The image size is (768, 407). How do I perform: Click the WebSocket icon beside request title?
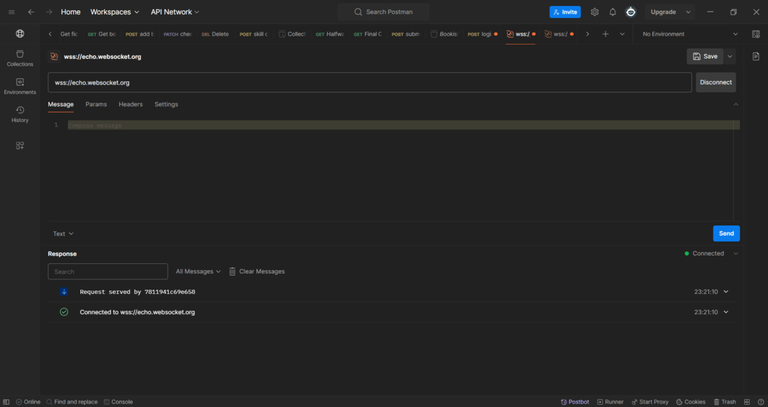pos(54,57)
